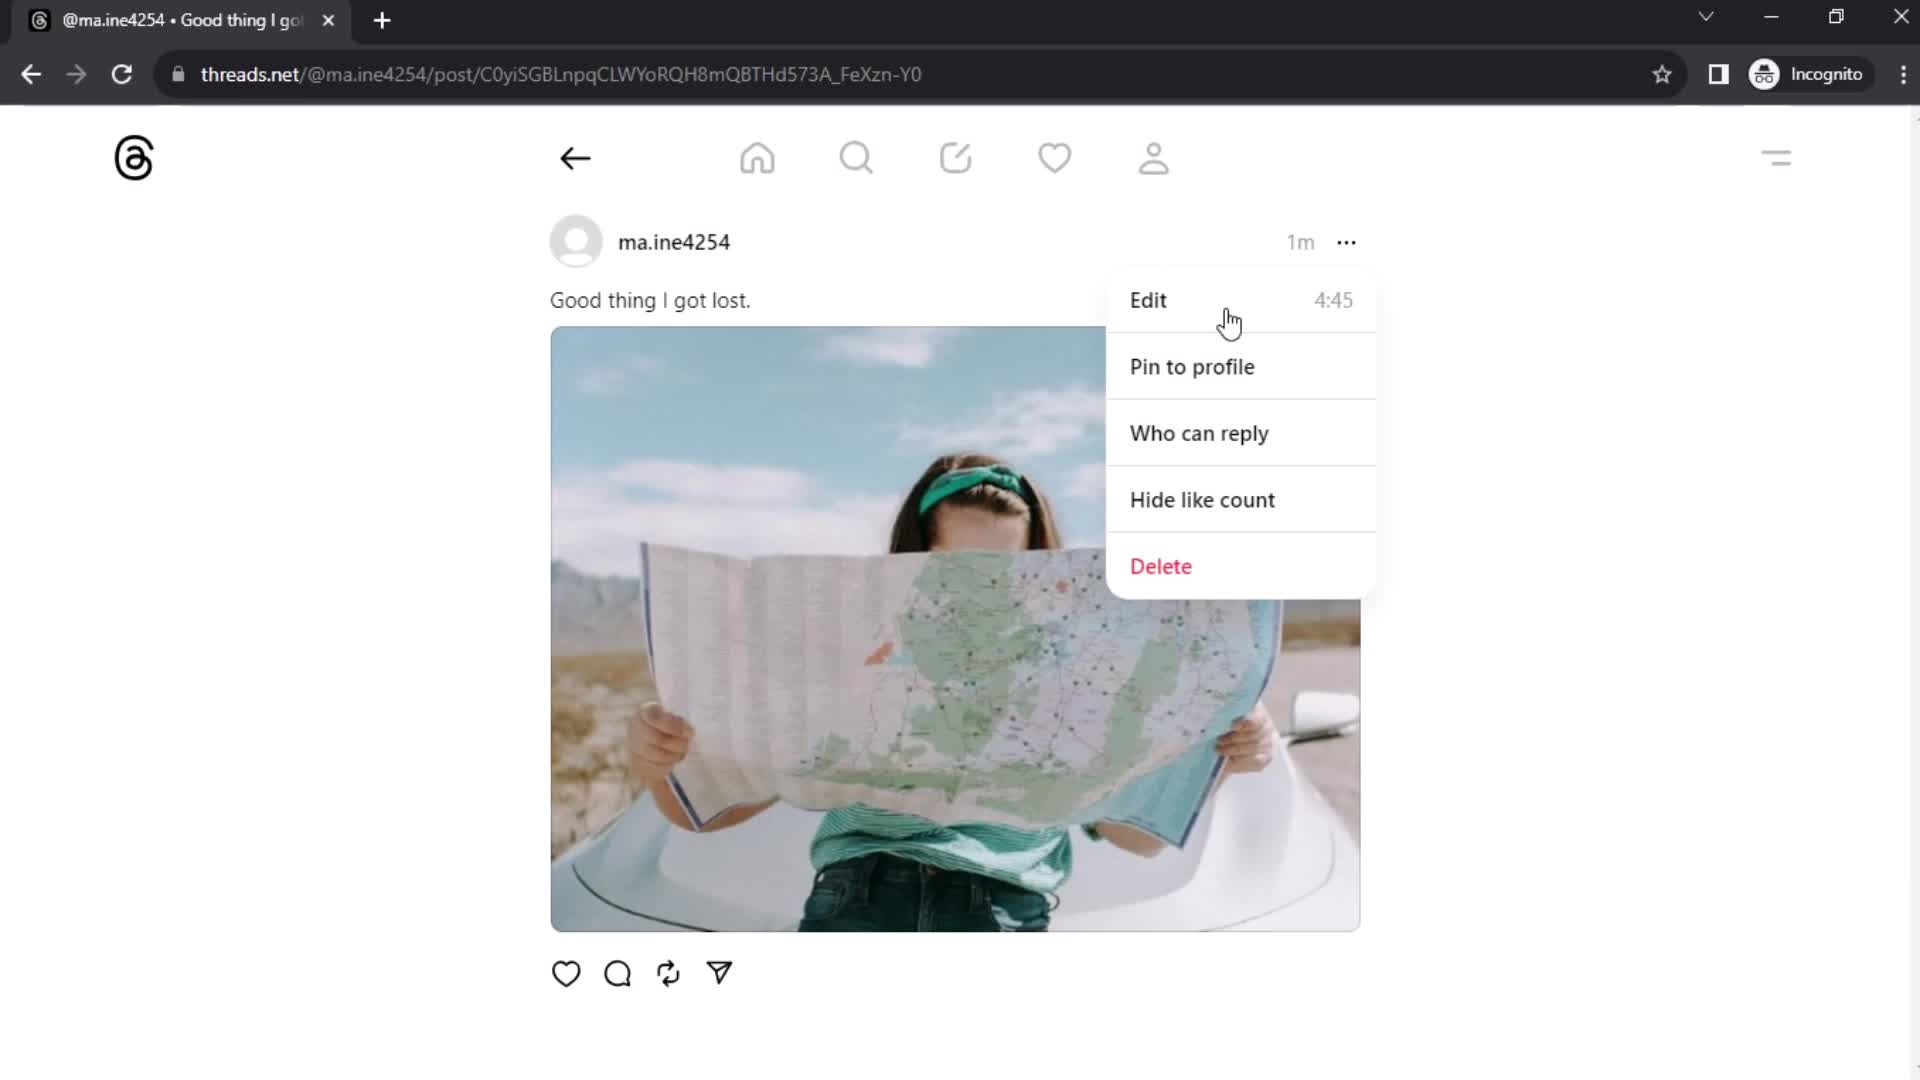Navigate back using the back arrow
Image resolution: width=1920 pixels, height=1080 pixels.
click(575, 158)
